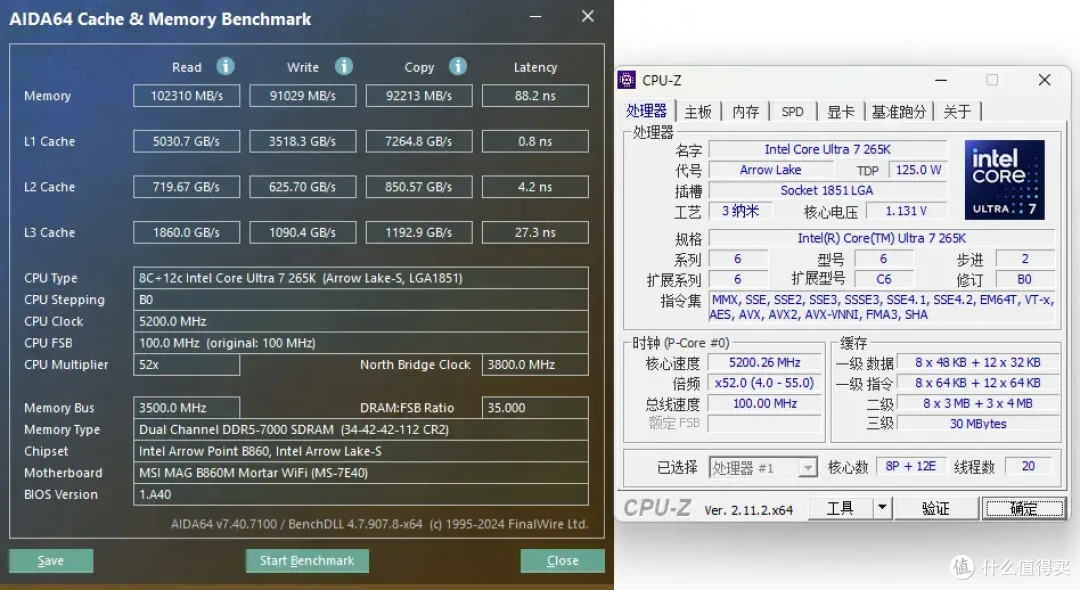Viewport: 1080px width, 590px height.
Task: Switch to the 内存 tab in CPU-Z
Action: point(745,112)
